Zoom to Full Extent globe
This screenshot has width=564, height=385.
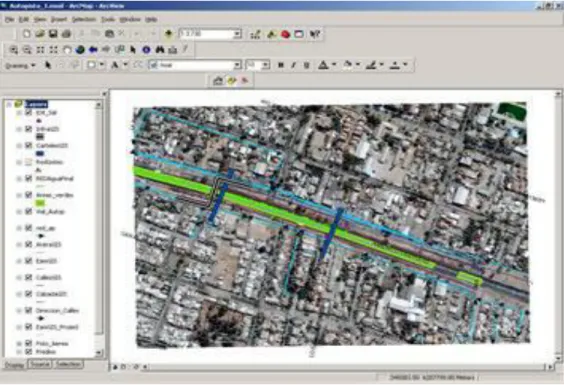(x=80, y=50)
